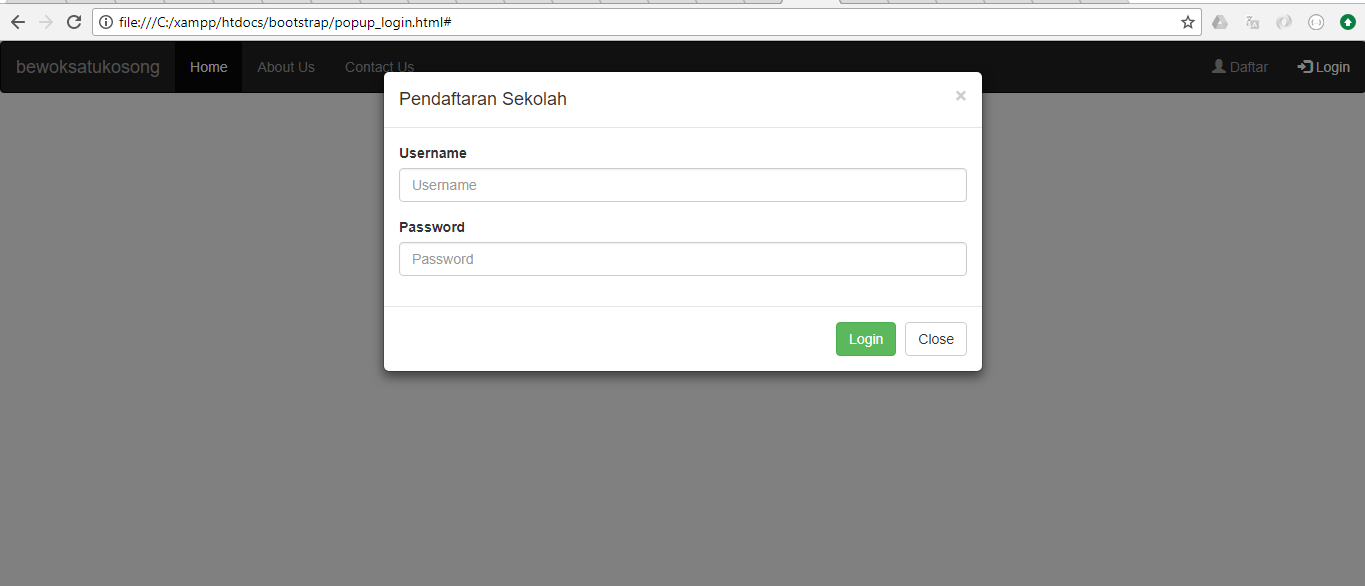Click the green upload arrow extension icon

pos(1348,22)
